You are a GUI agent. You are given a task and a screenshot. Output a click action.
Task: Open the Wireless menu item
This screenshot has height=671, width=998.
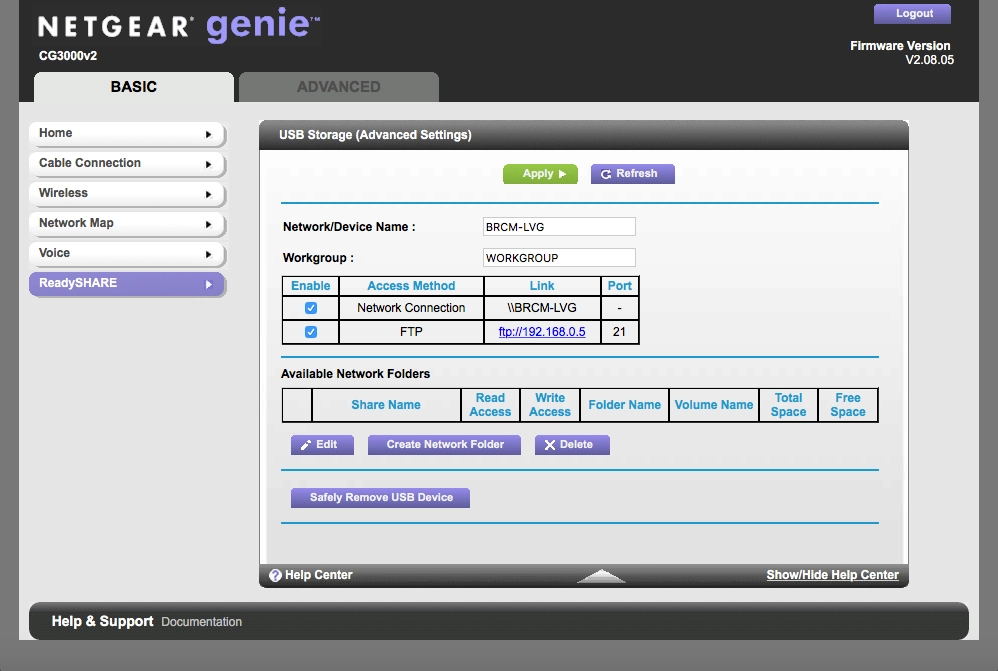(x=127, y=194)
